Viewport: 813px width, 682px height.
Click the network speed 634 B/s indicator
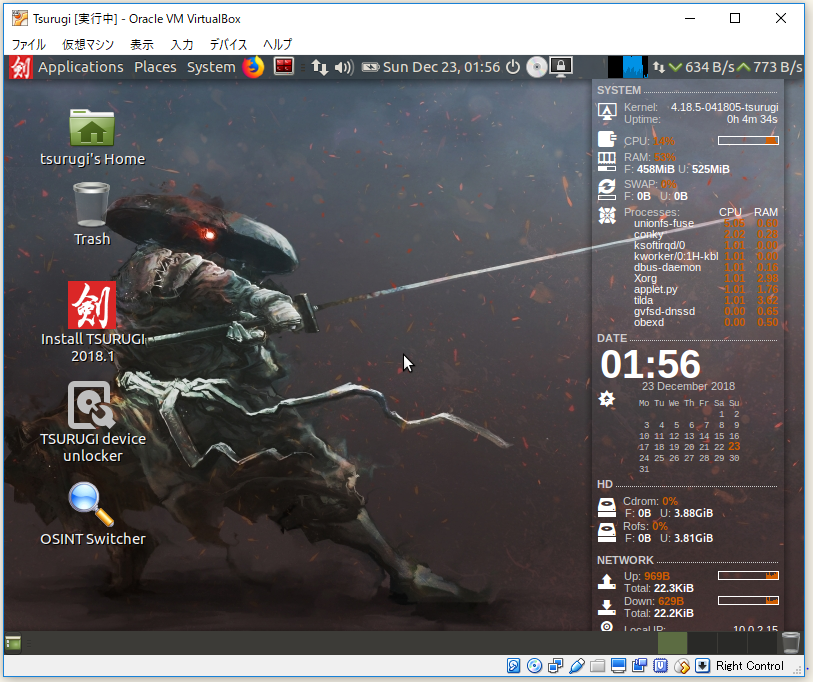tap(702, 67)
